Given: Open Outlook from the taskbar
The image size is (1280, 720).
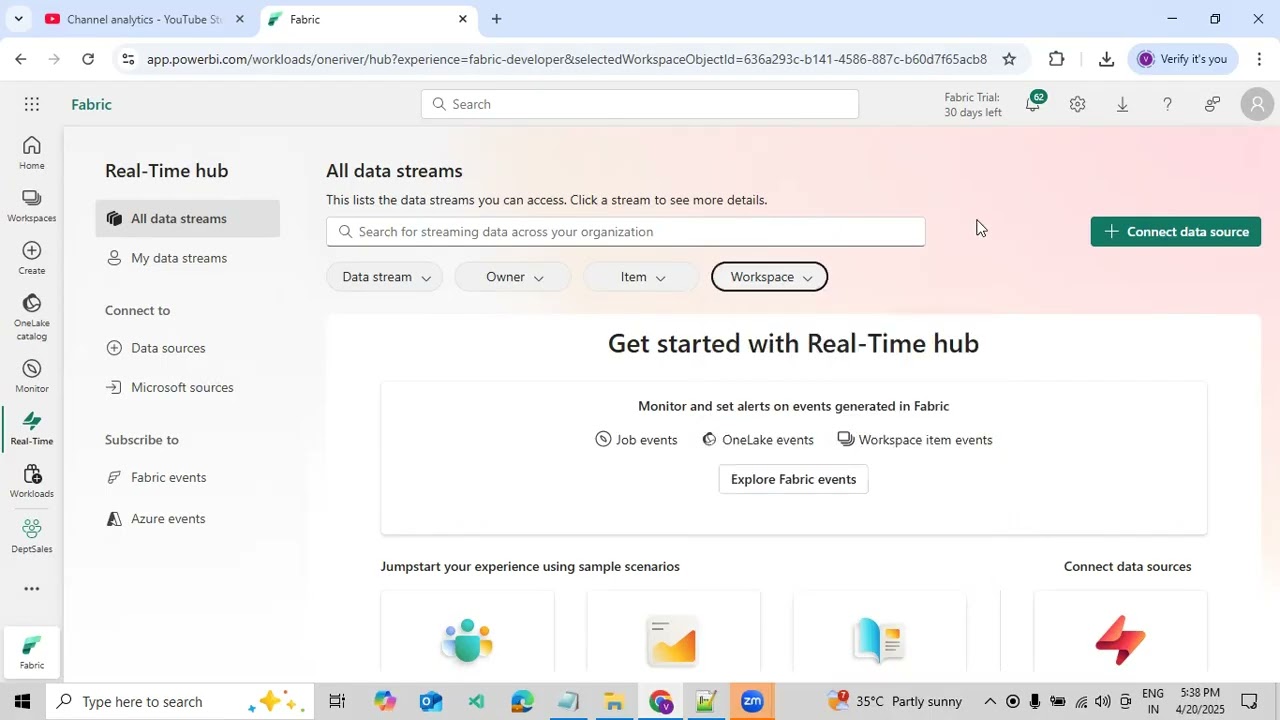Looking at the screenshot, I should coord(430,701).
